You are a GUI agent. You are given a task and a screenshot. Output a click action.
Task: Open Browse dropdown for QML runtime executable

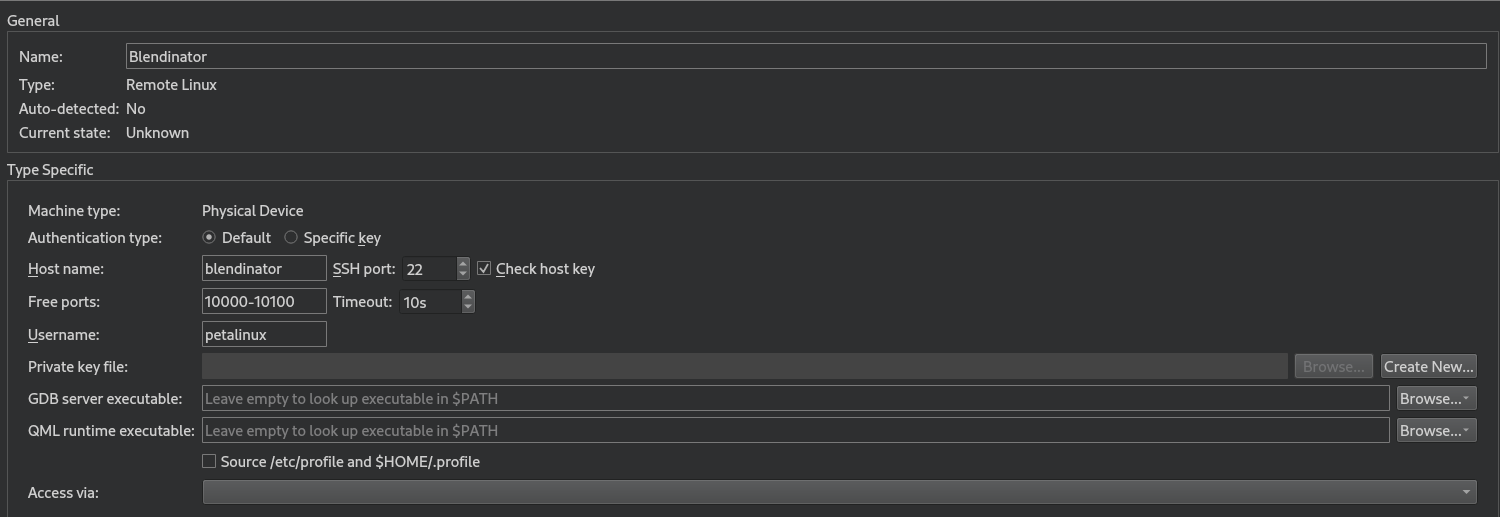tap(1436, 431)
